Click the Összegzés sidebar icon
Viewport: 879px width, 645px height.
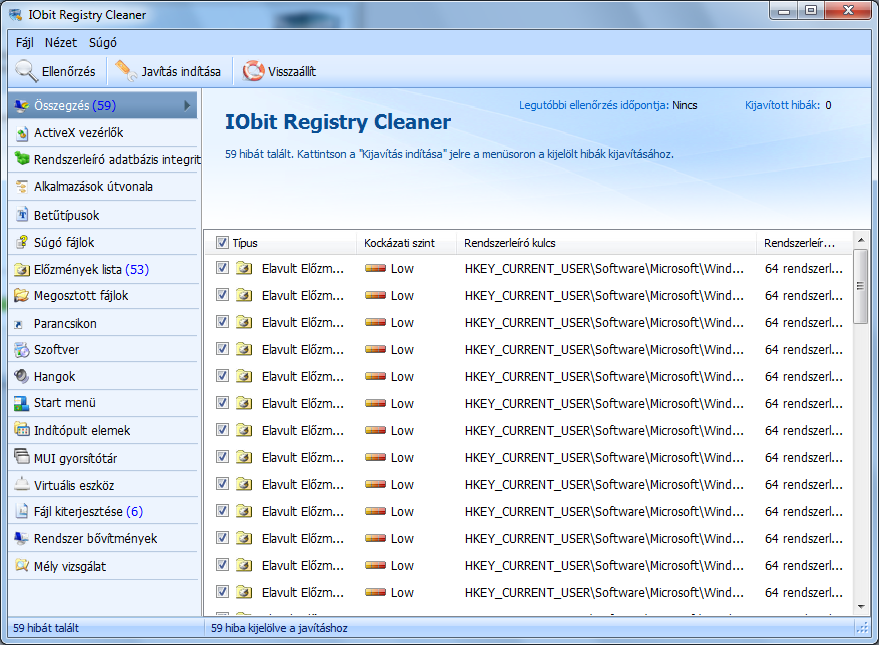(x=21, y=105)
